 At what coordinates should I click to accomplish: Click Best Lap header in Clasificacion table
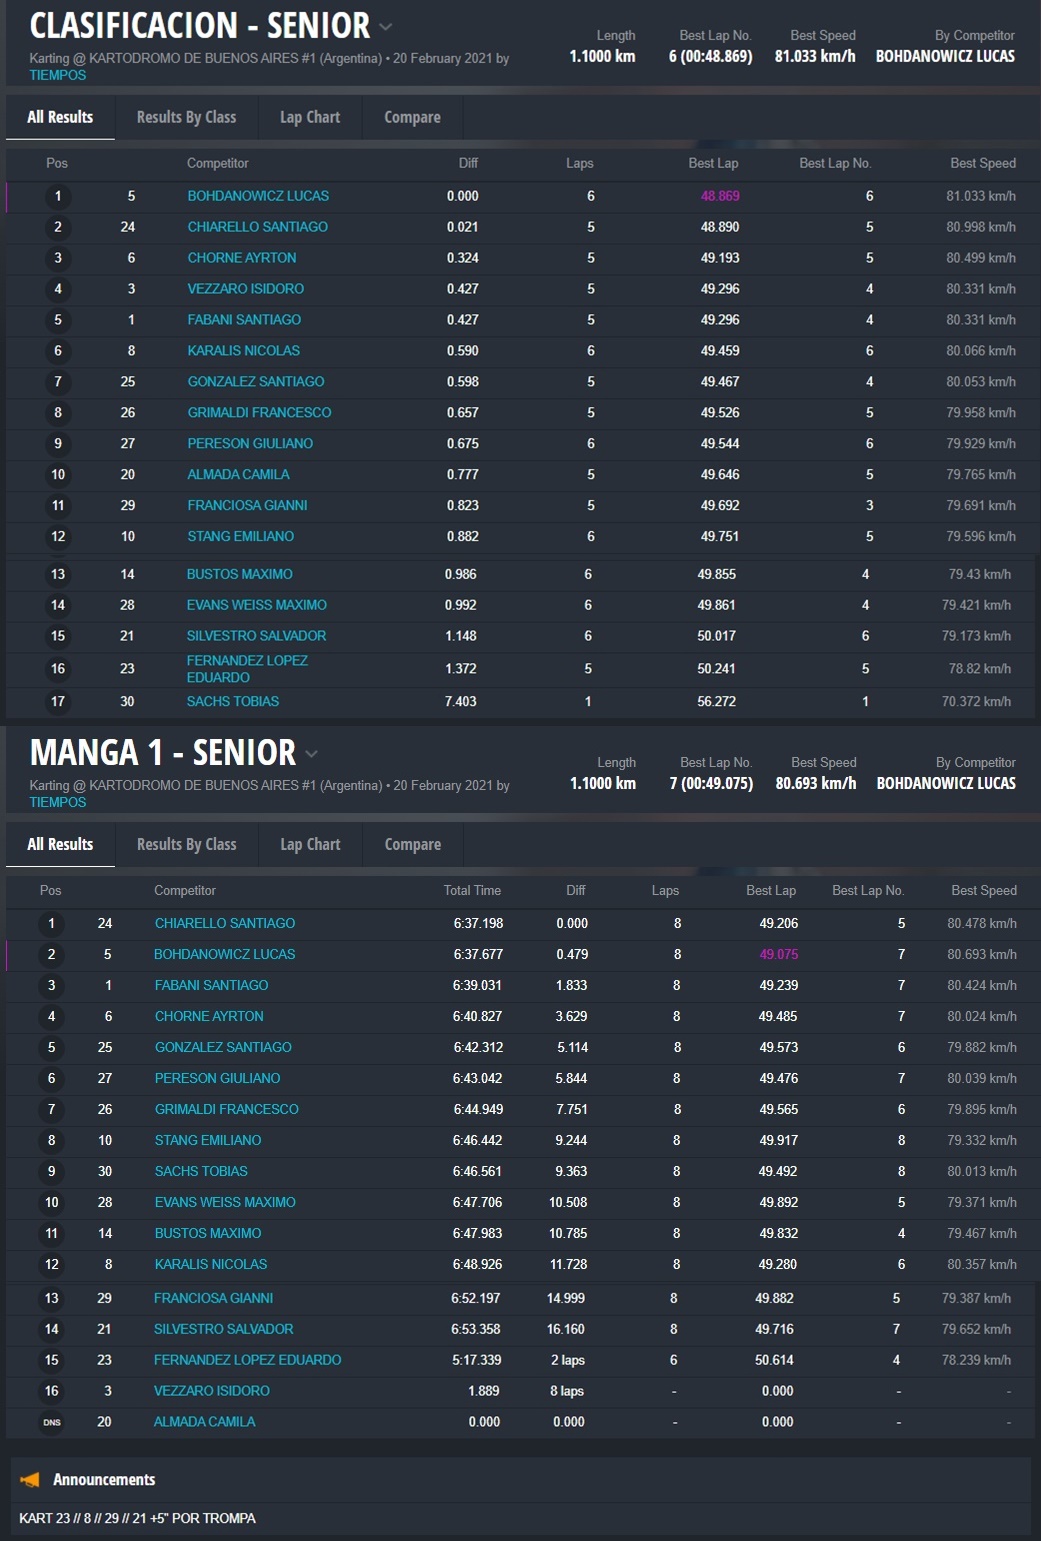tap(713, 163)
